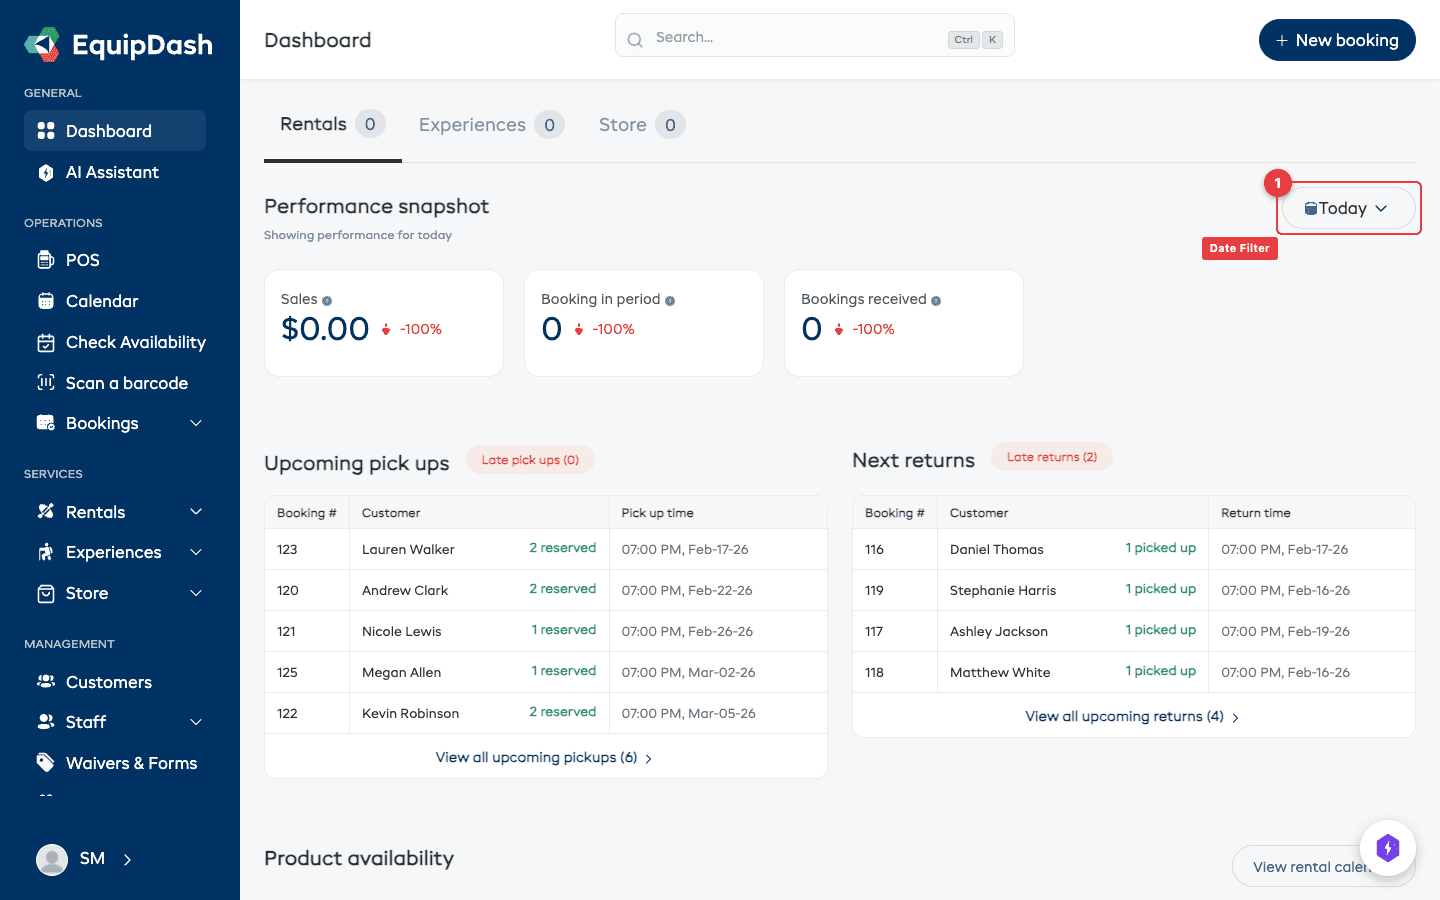1440x900 pixels.
Task: Click the EquipDash logo
Action: tap(117, 44)
